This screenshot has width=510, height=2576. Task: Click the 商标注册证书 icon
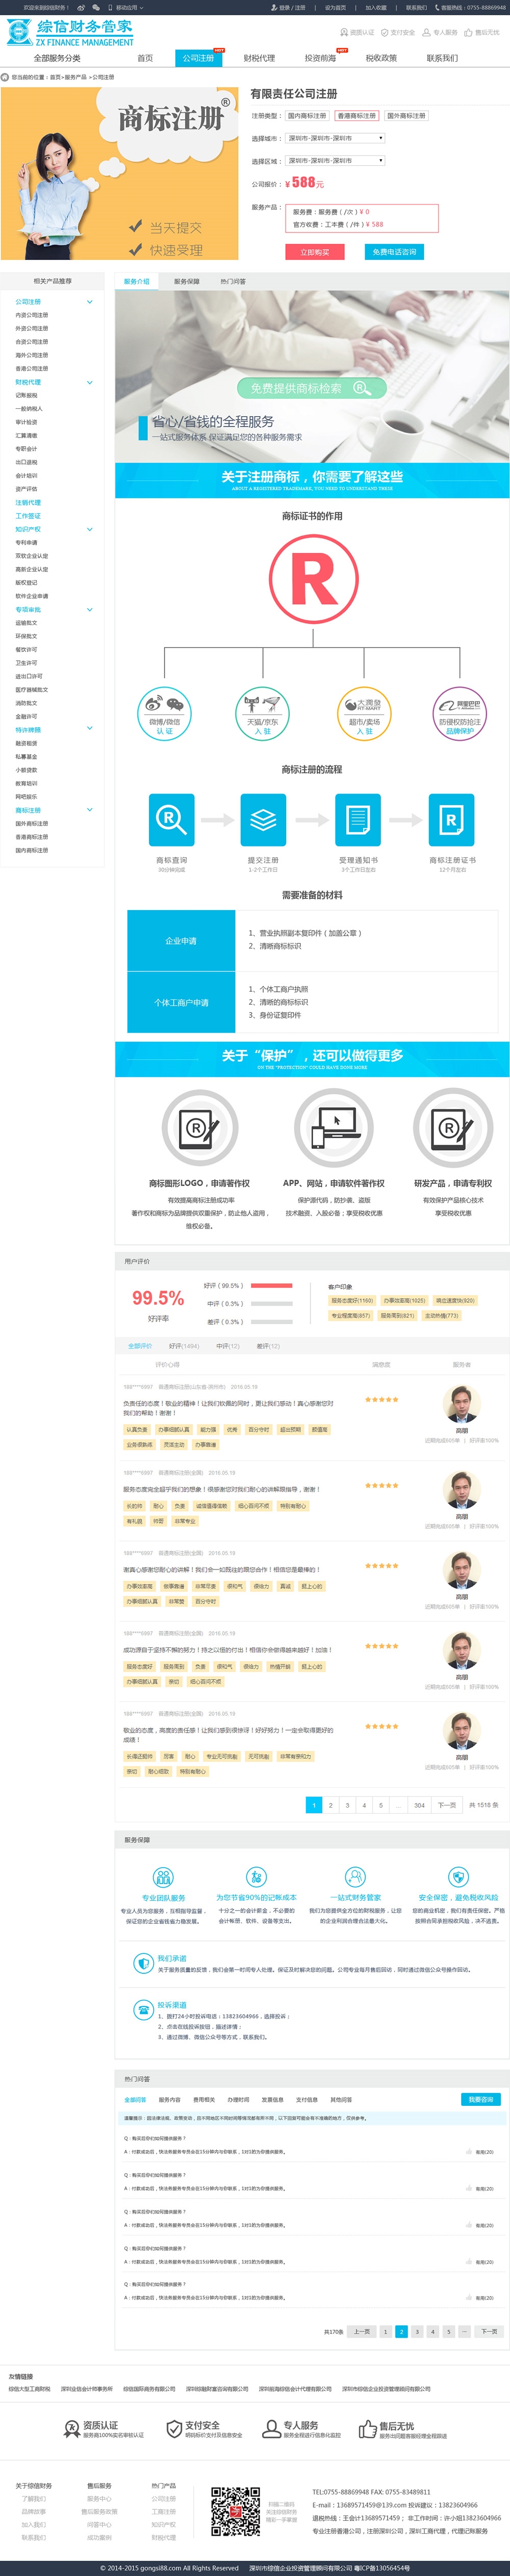point(451,819)
